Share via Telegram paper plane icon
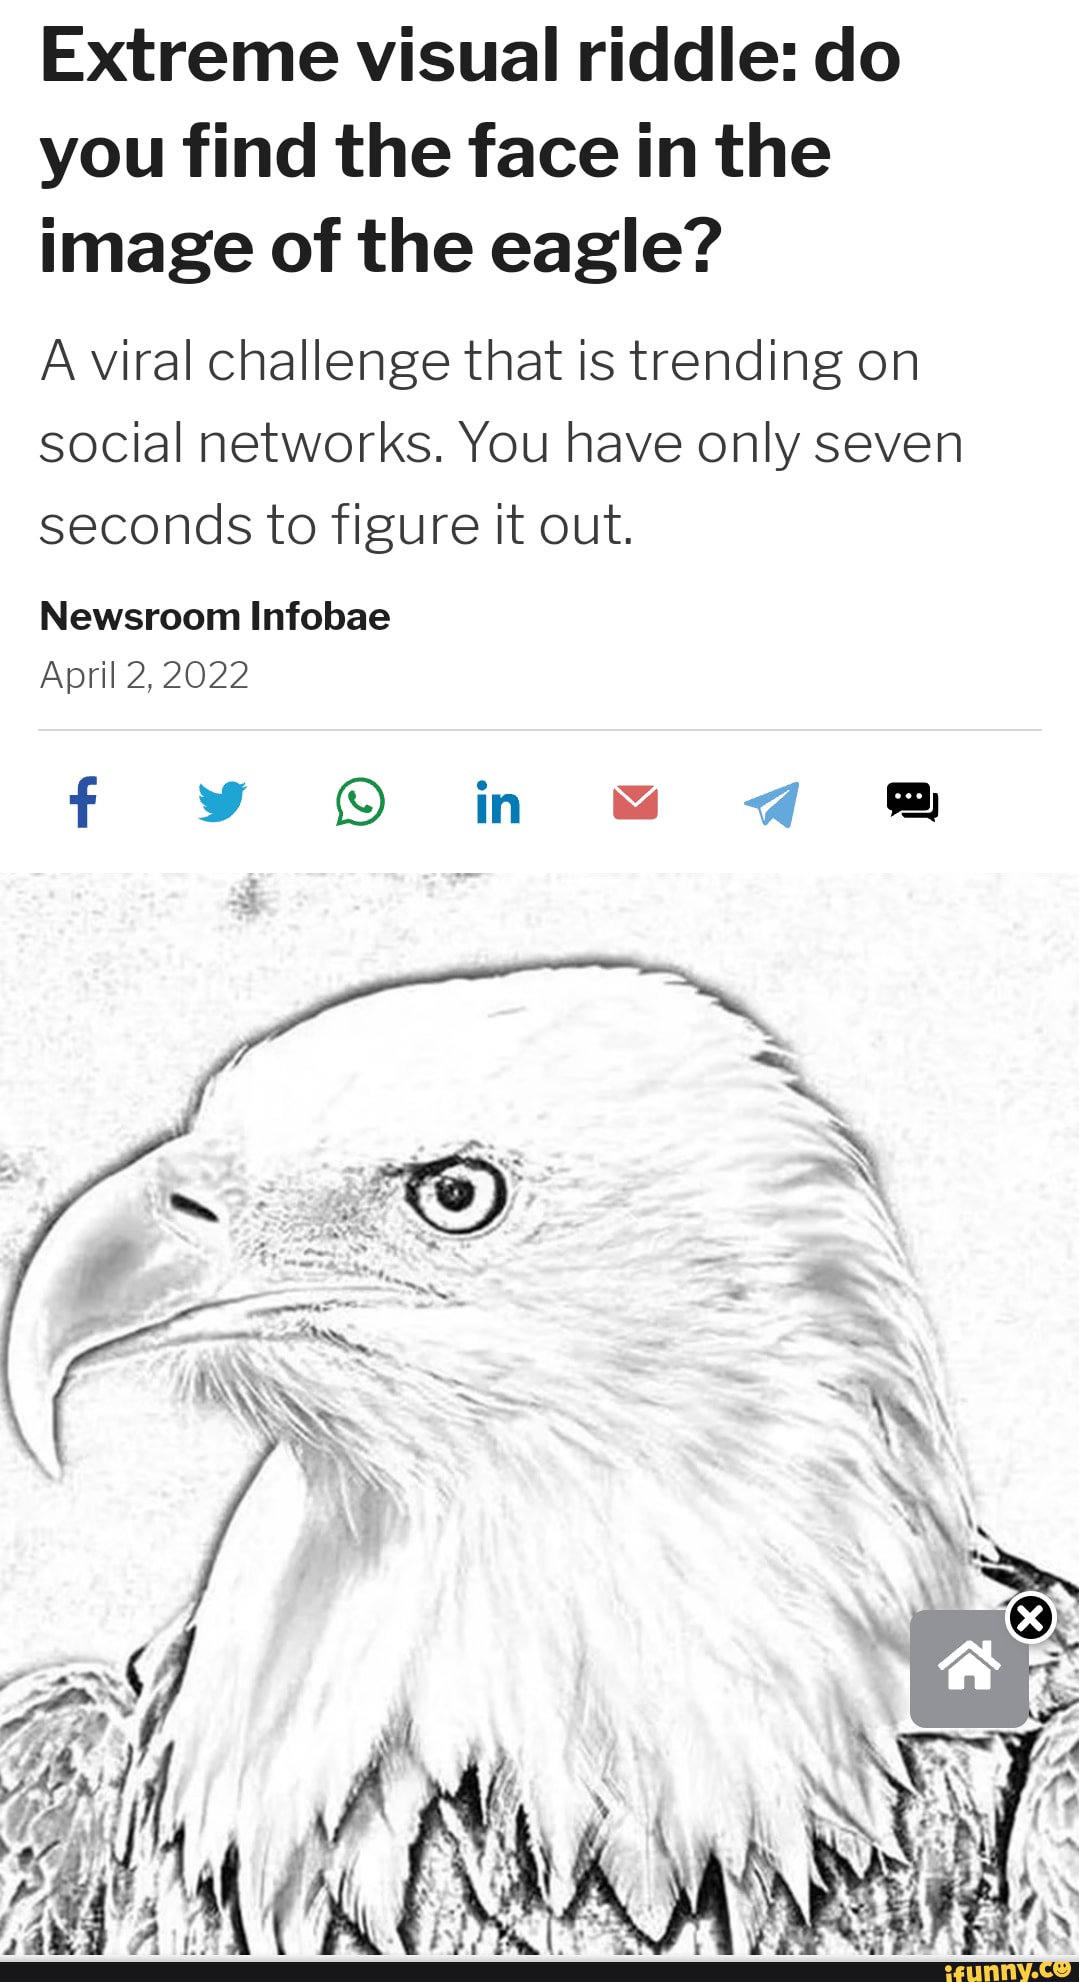 [772, 804]
